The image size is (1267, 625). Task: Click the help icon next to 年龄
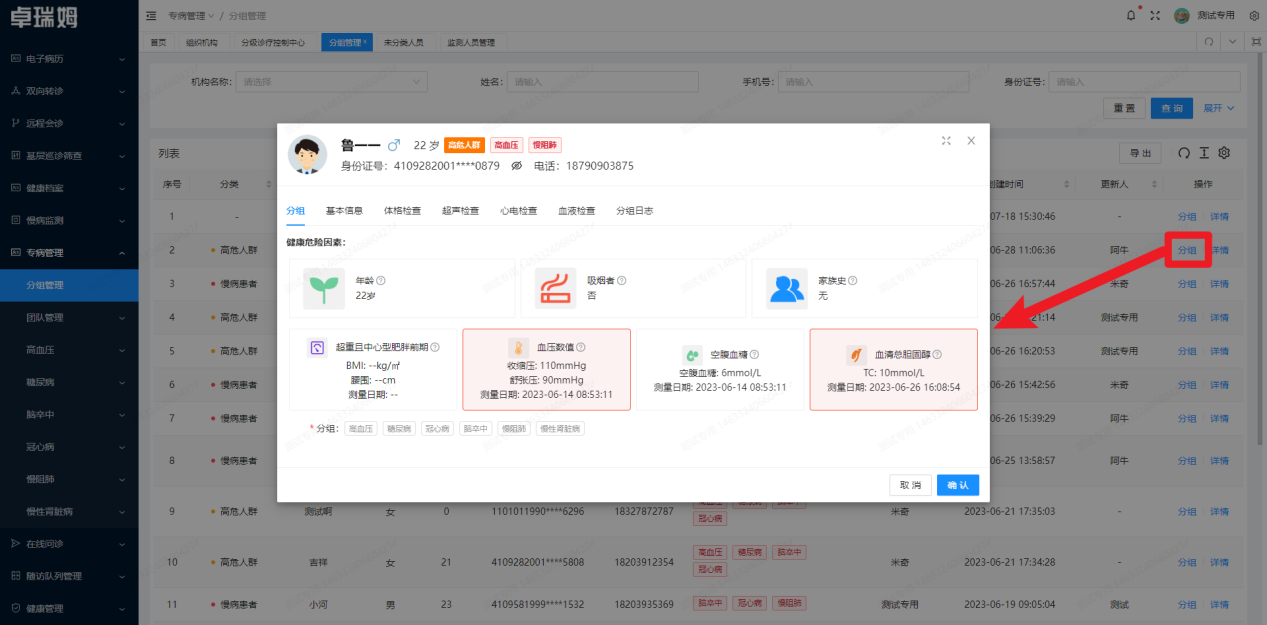pyautogui.click(x=381, y=281)
